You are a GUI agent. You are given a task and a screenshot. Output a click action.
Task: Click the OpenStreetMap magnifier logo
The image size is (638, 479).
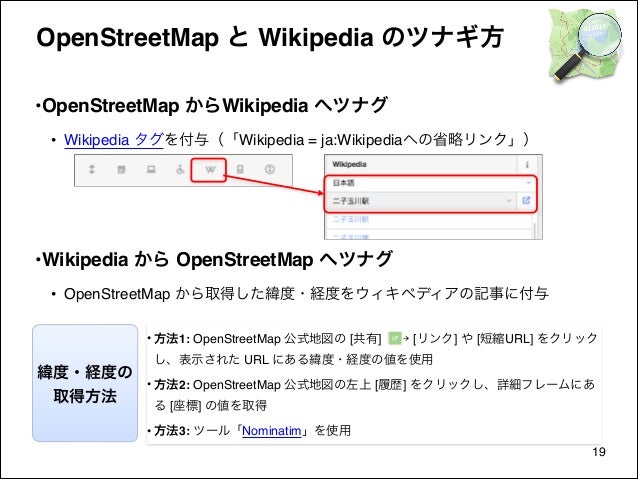click(x=586, y=44)
